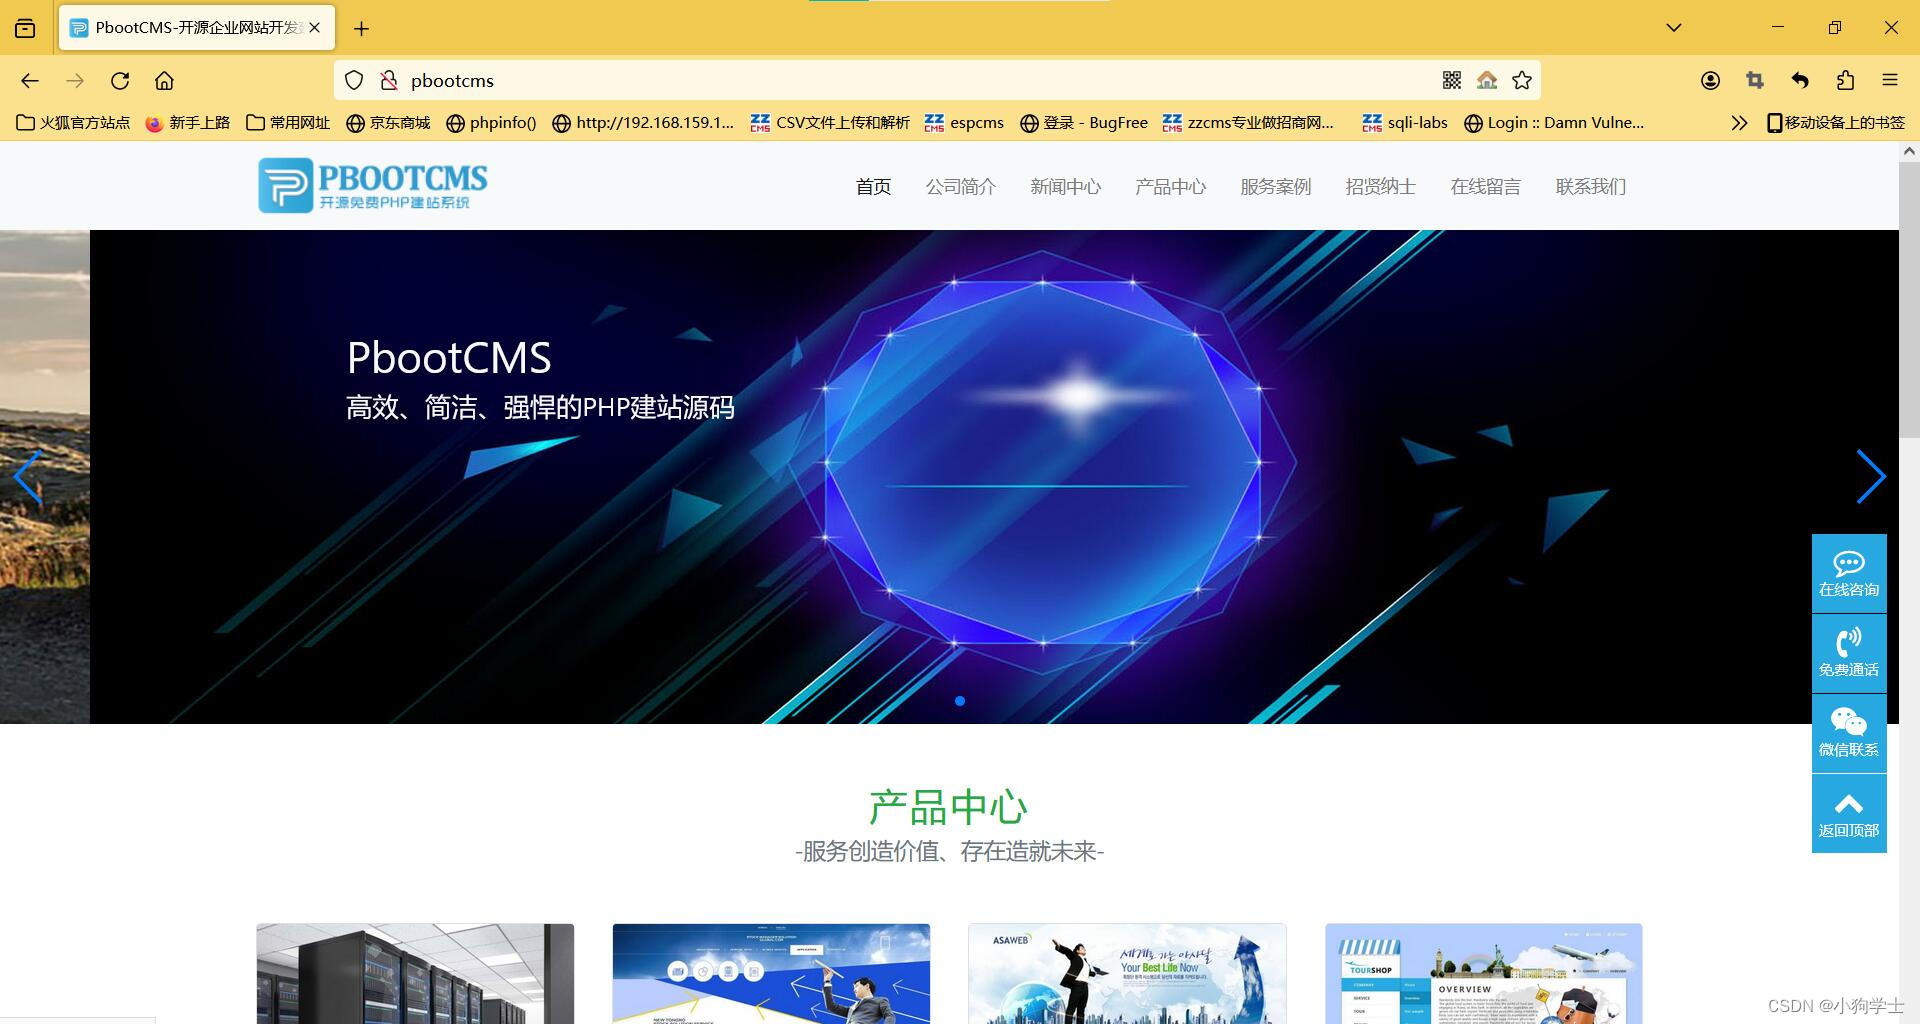Expand the list all tabs chevron
This screenshot has width=1920, height=1024.
pos(1673,28)
